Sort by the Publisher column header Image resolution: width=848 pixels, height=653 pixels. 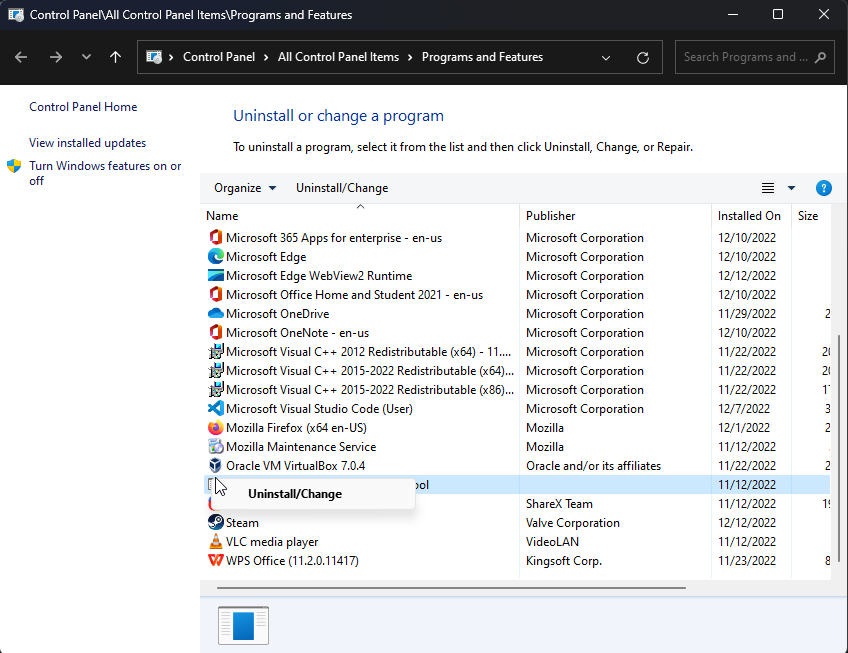(615, 215)
